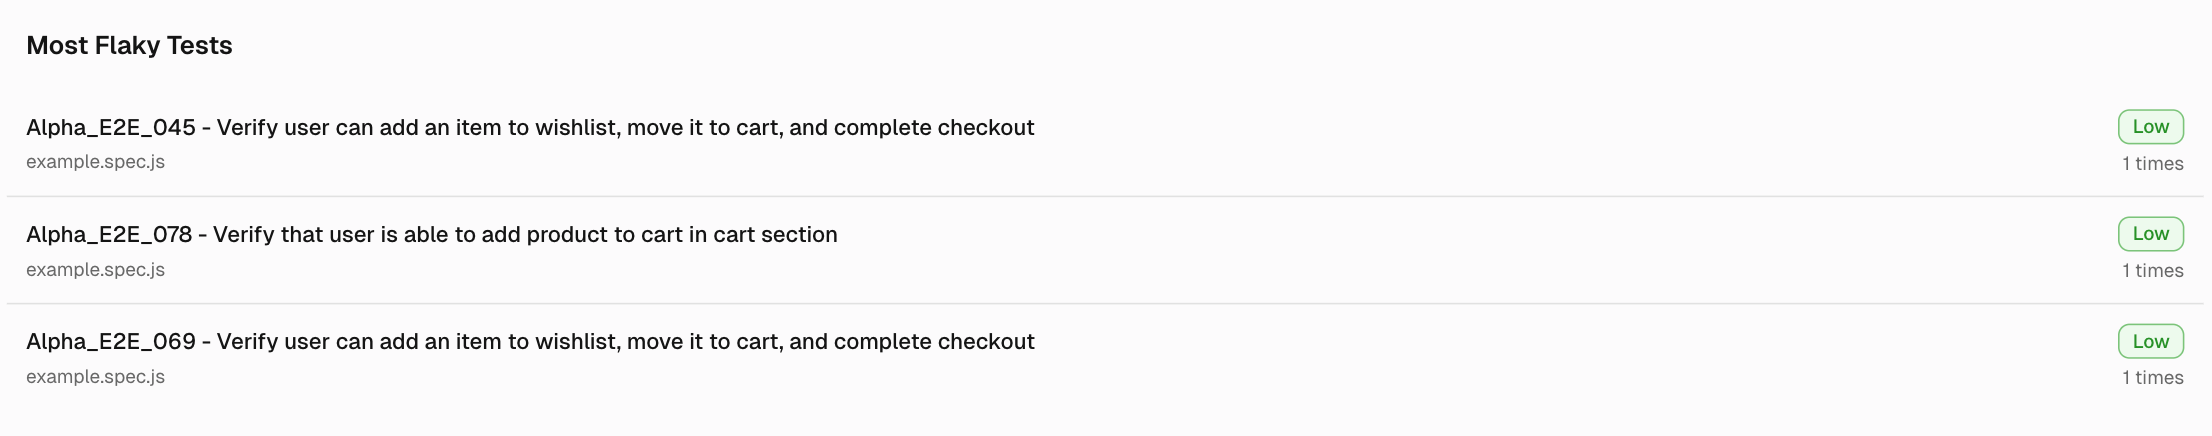Click "1 times" count for Alpha_E2E_078

tap(2152, 271)
